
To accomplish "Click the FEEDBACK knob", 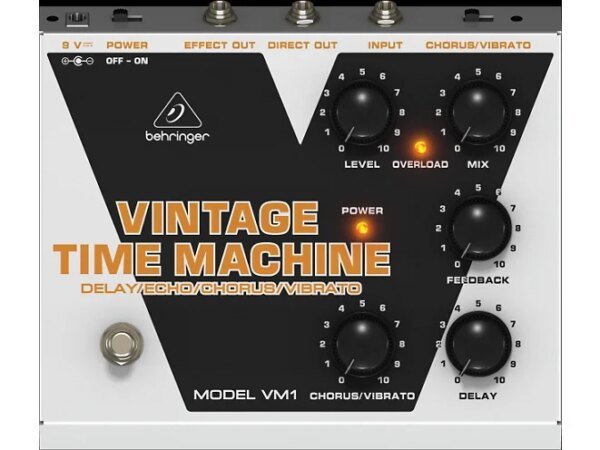I will 478,228.
